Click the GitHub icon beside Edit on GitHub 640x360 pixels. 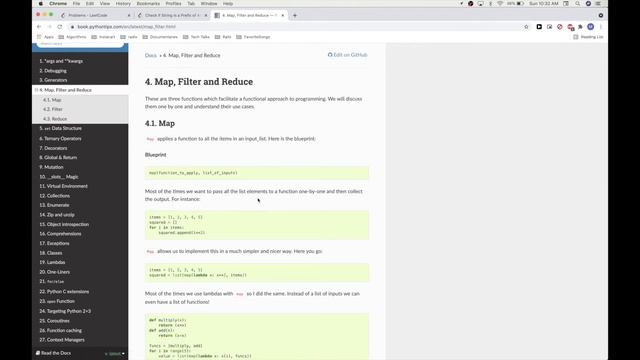330,55
